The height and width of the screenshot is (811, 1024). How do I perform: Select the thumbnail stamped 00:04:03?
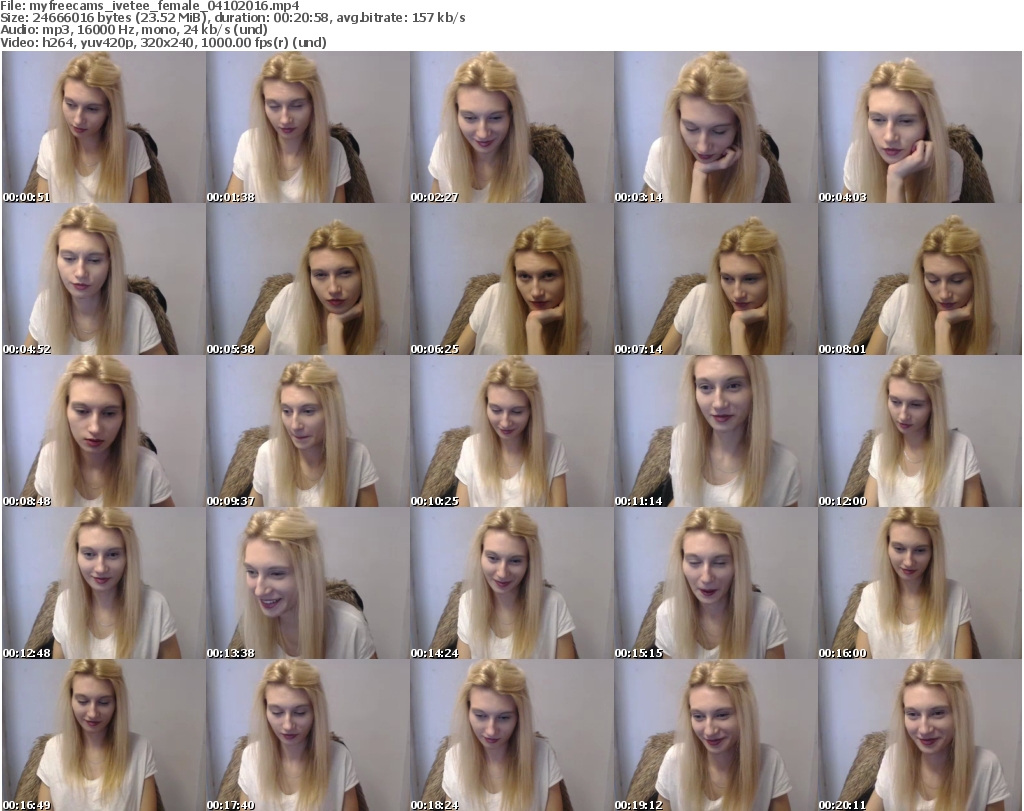point(920,127)
